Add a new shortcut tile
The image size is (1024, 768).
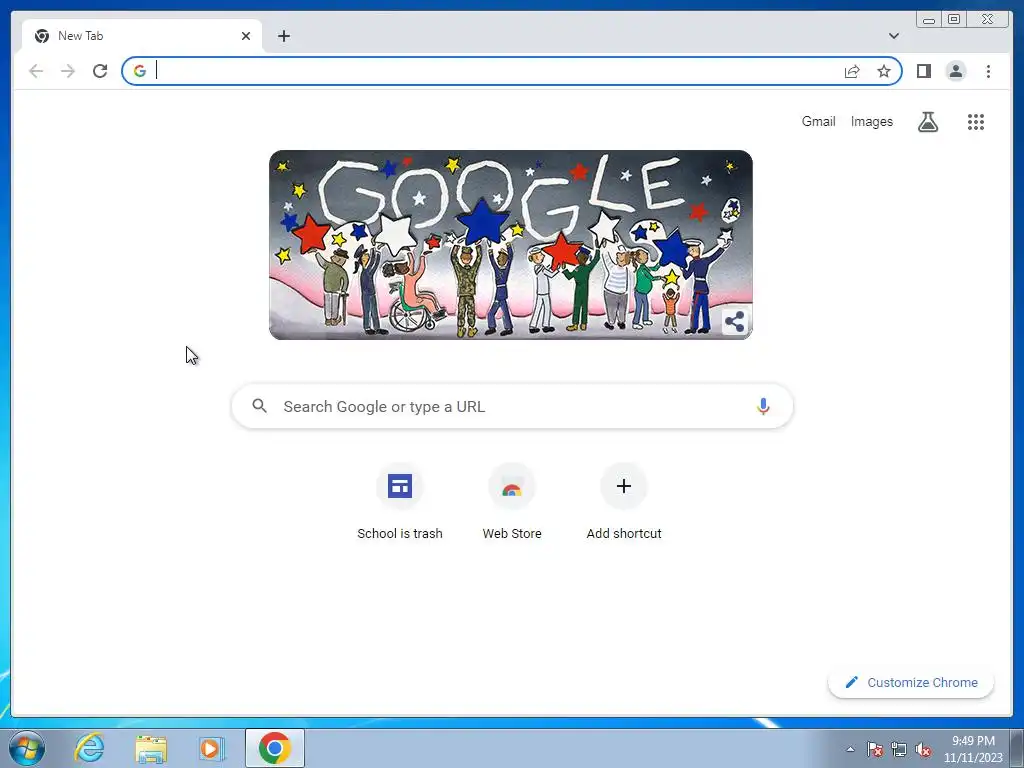click(x=624, y=502)
